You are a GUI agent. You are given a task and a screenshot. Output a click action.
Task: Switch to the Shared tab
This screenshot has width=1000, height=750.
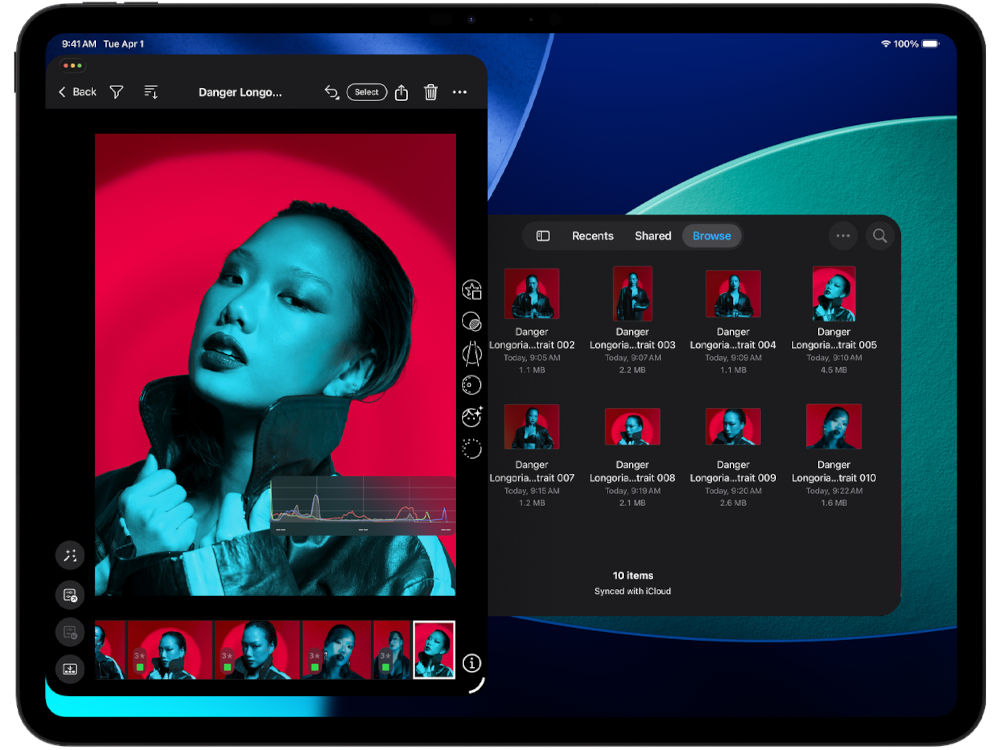(653, 236)
